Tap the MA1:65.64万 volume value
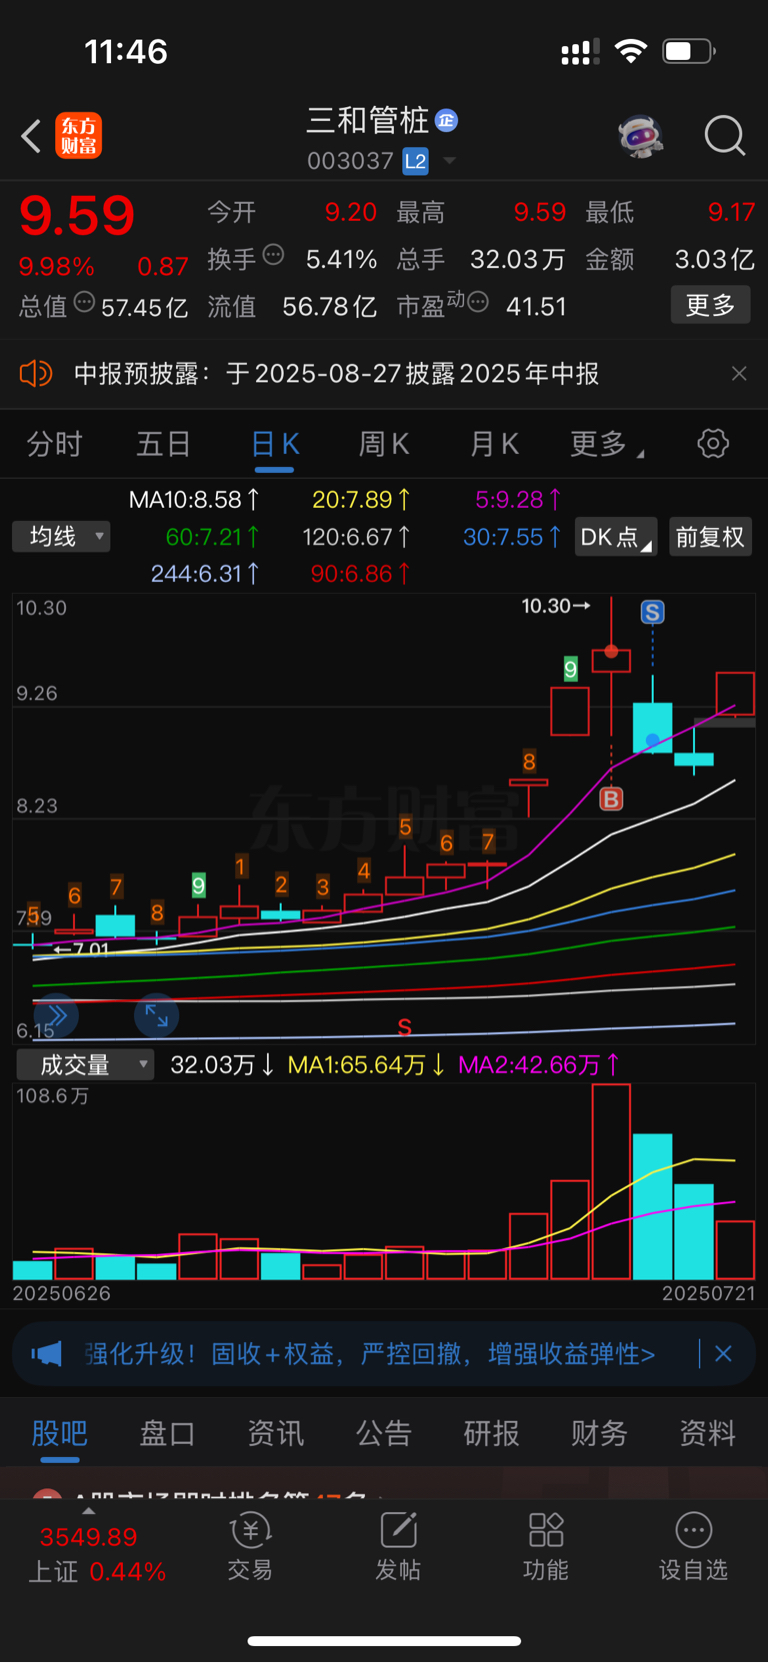768x1663 pixels. [x=366, y=1065]
